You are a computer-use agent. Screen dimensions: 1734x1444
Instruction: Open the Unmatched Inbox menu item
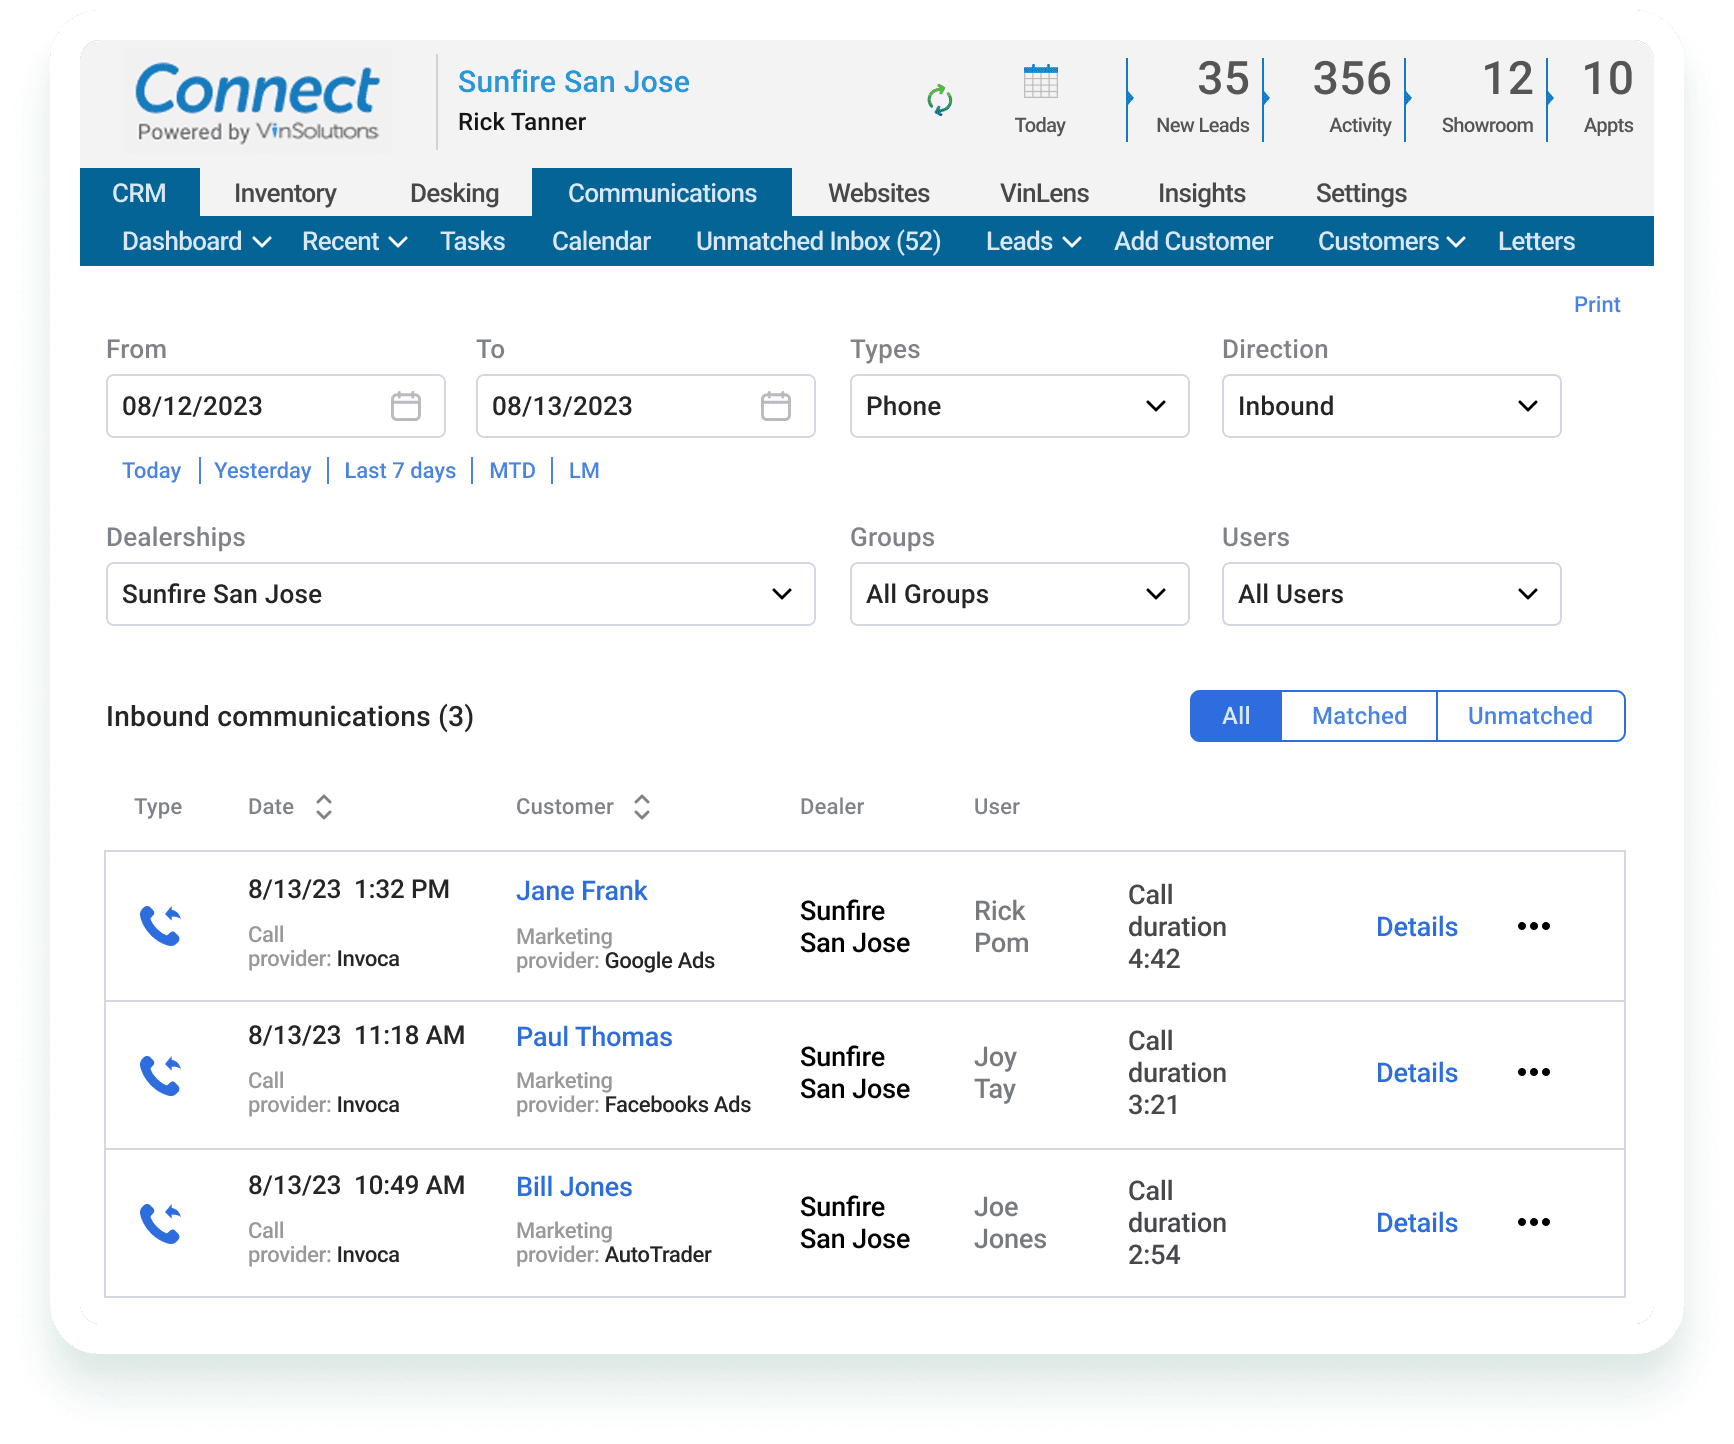tap(818, 241)
